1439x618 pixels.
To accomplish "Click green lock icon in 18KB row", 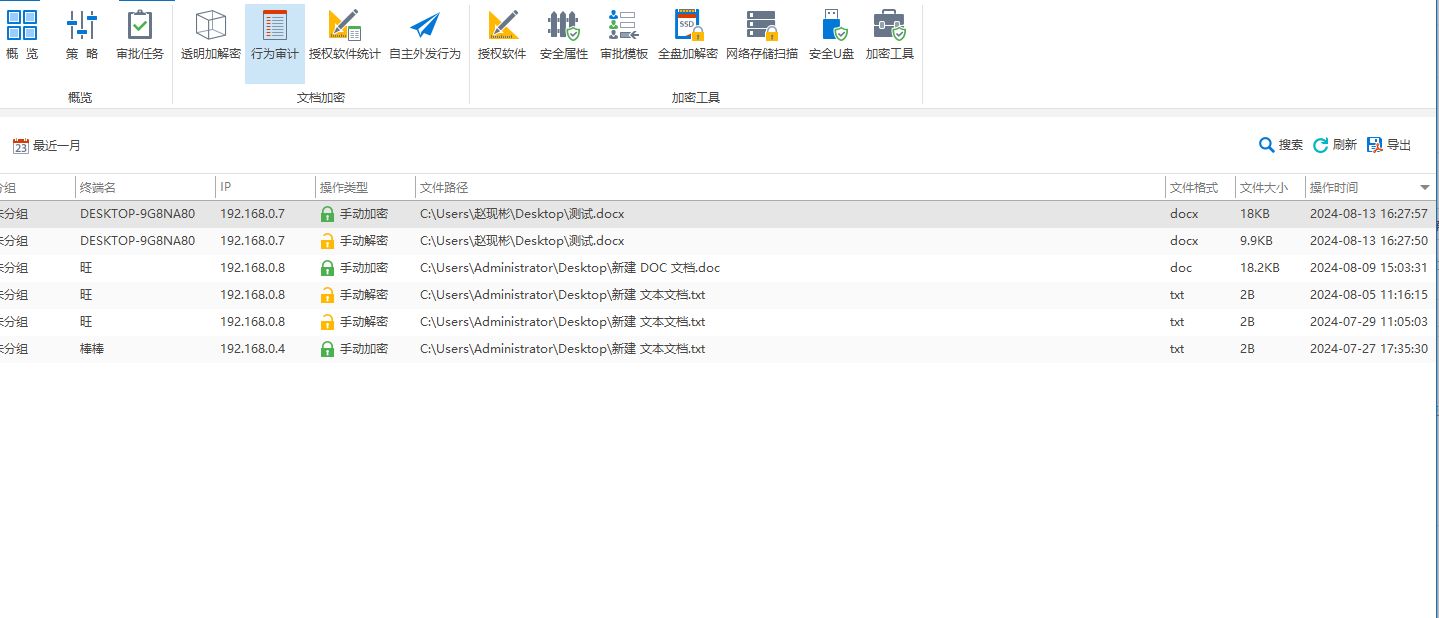I will coord(327,214).
